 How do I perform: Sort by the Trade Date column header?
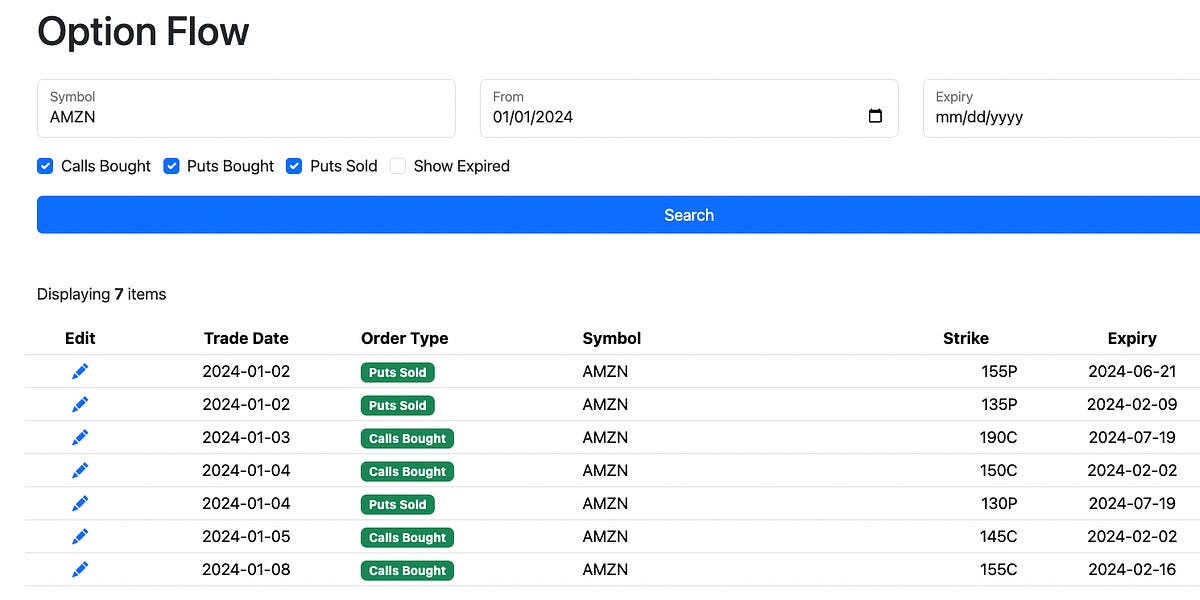coord(246,338)
